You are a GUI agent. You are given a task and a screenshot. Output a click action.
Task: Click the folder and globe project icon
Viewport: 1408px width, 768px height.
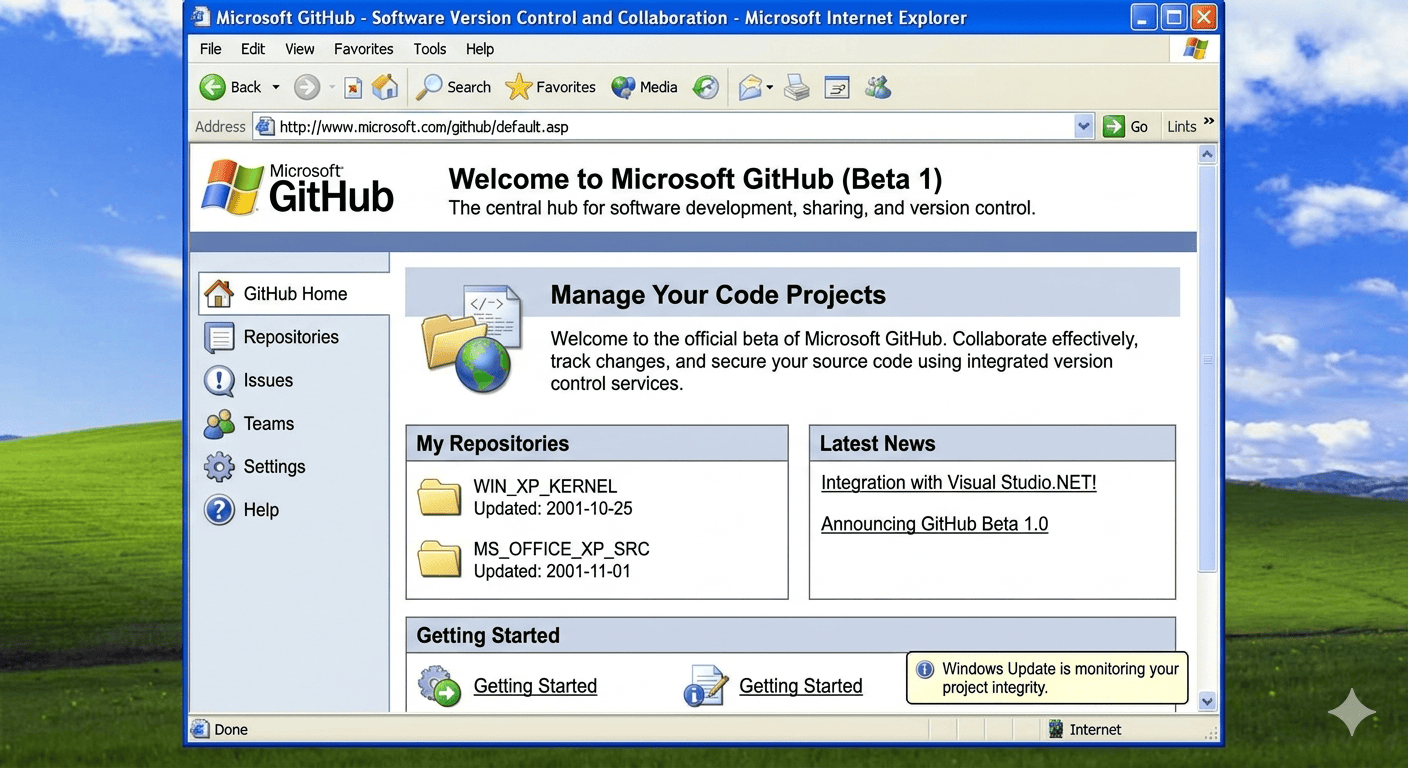pos(472,339)
